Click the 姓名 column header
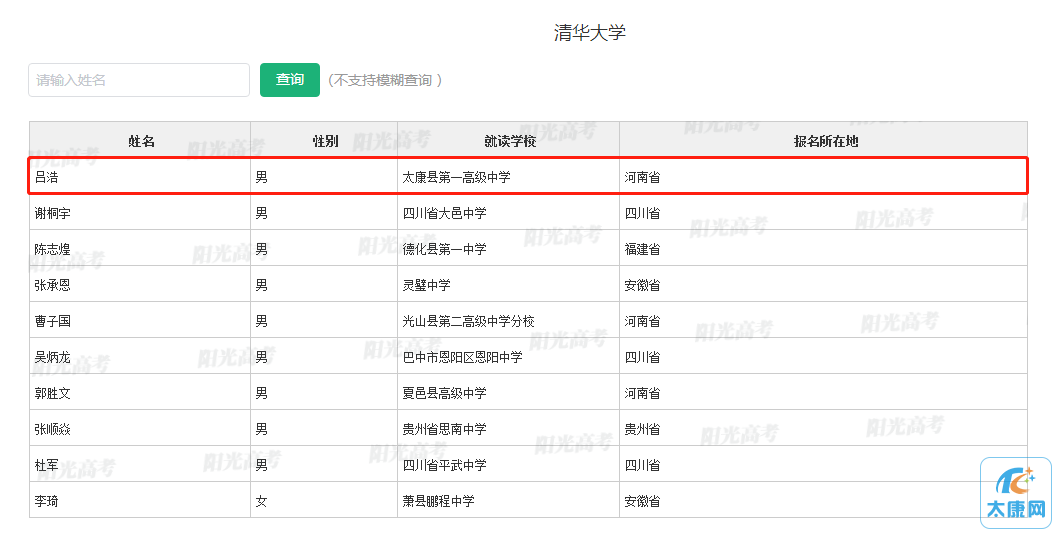Screen dimensions: 1057x534 142,141
